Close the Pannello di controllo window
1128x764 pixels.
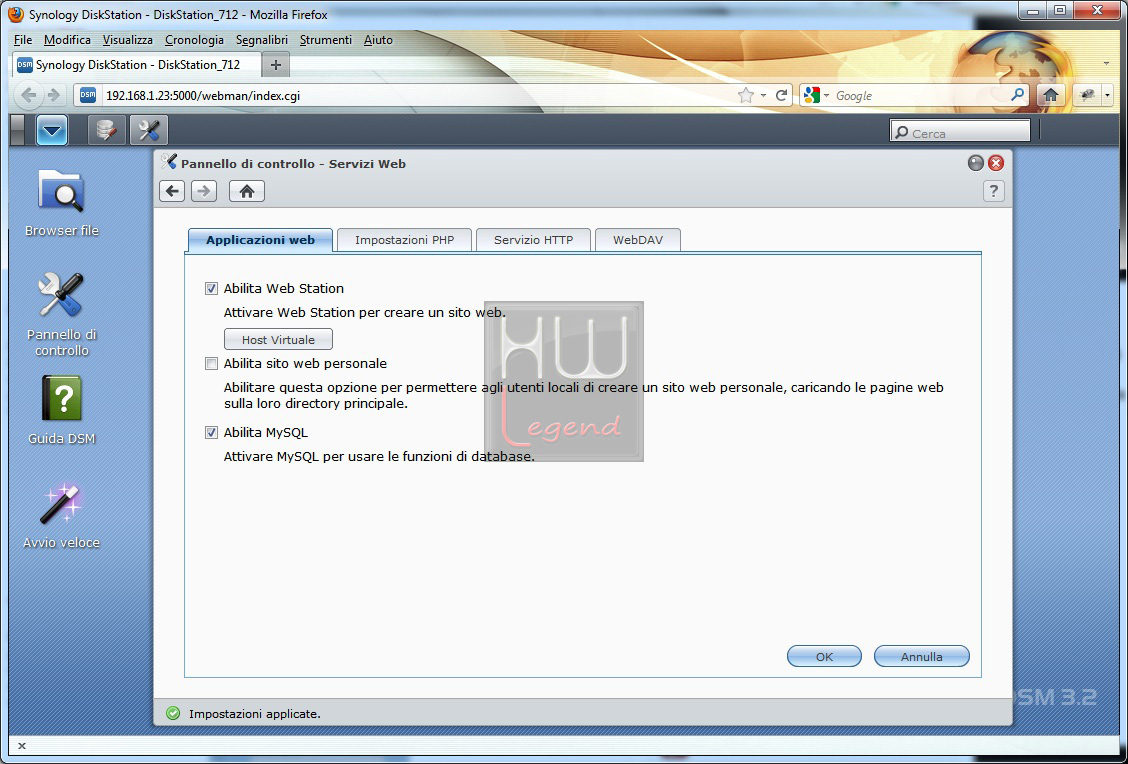pos(996,163)
